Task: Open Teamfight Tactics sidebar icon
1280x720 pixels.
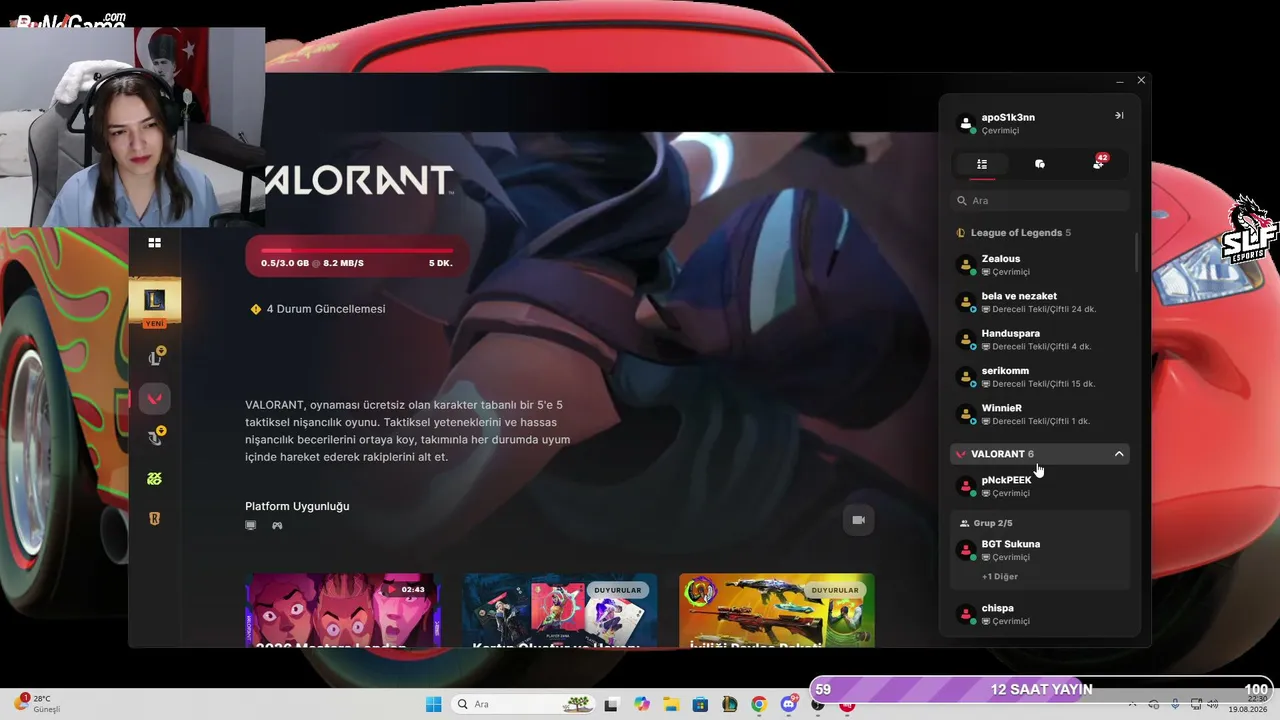Action: (x=155, y=436)
